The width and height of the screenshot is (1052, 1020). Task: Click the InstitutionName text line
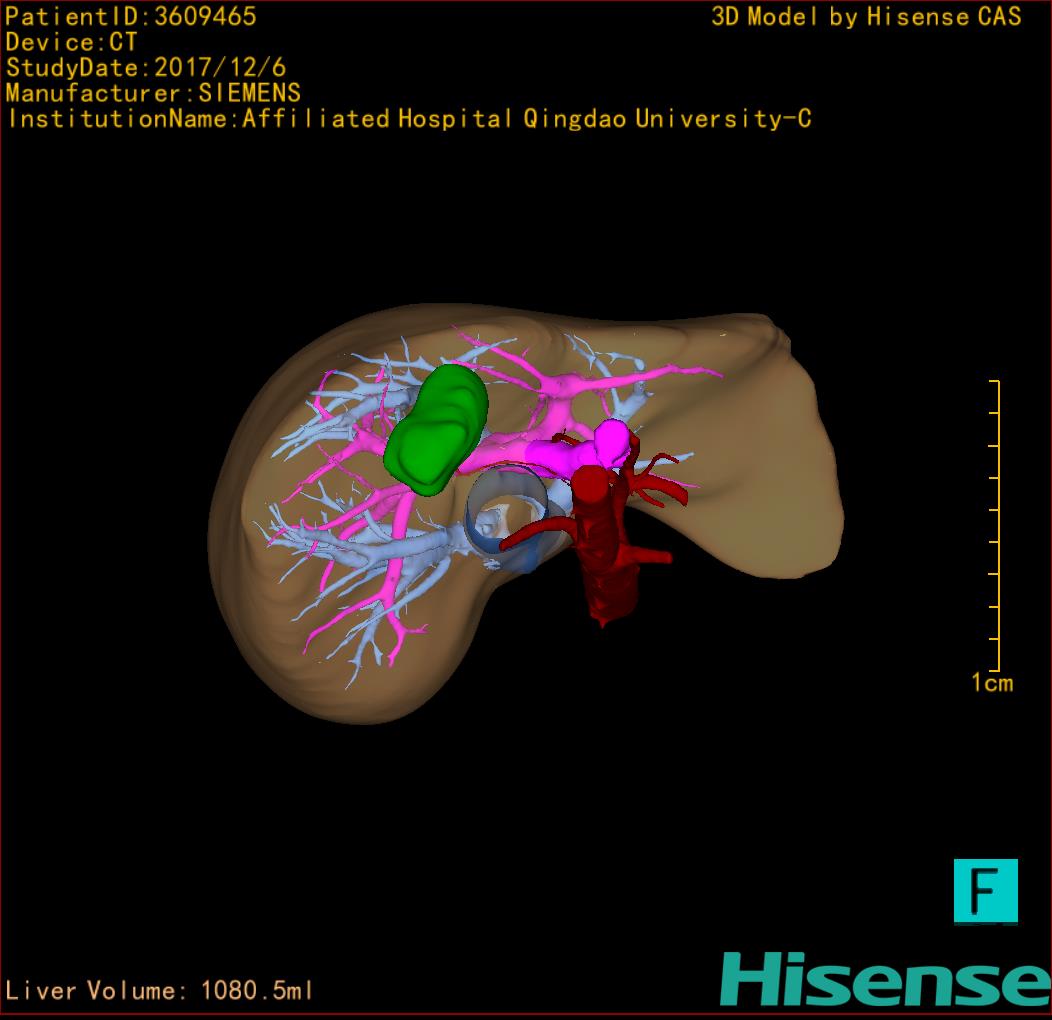(408, 119)
